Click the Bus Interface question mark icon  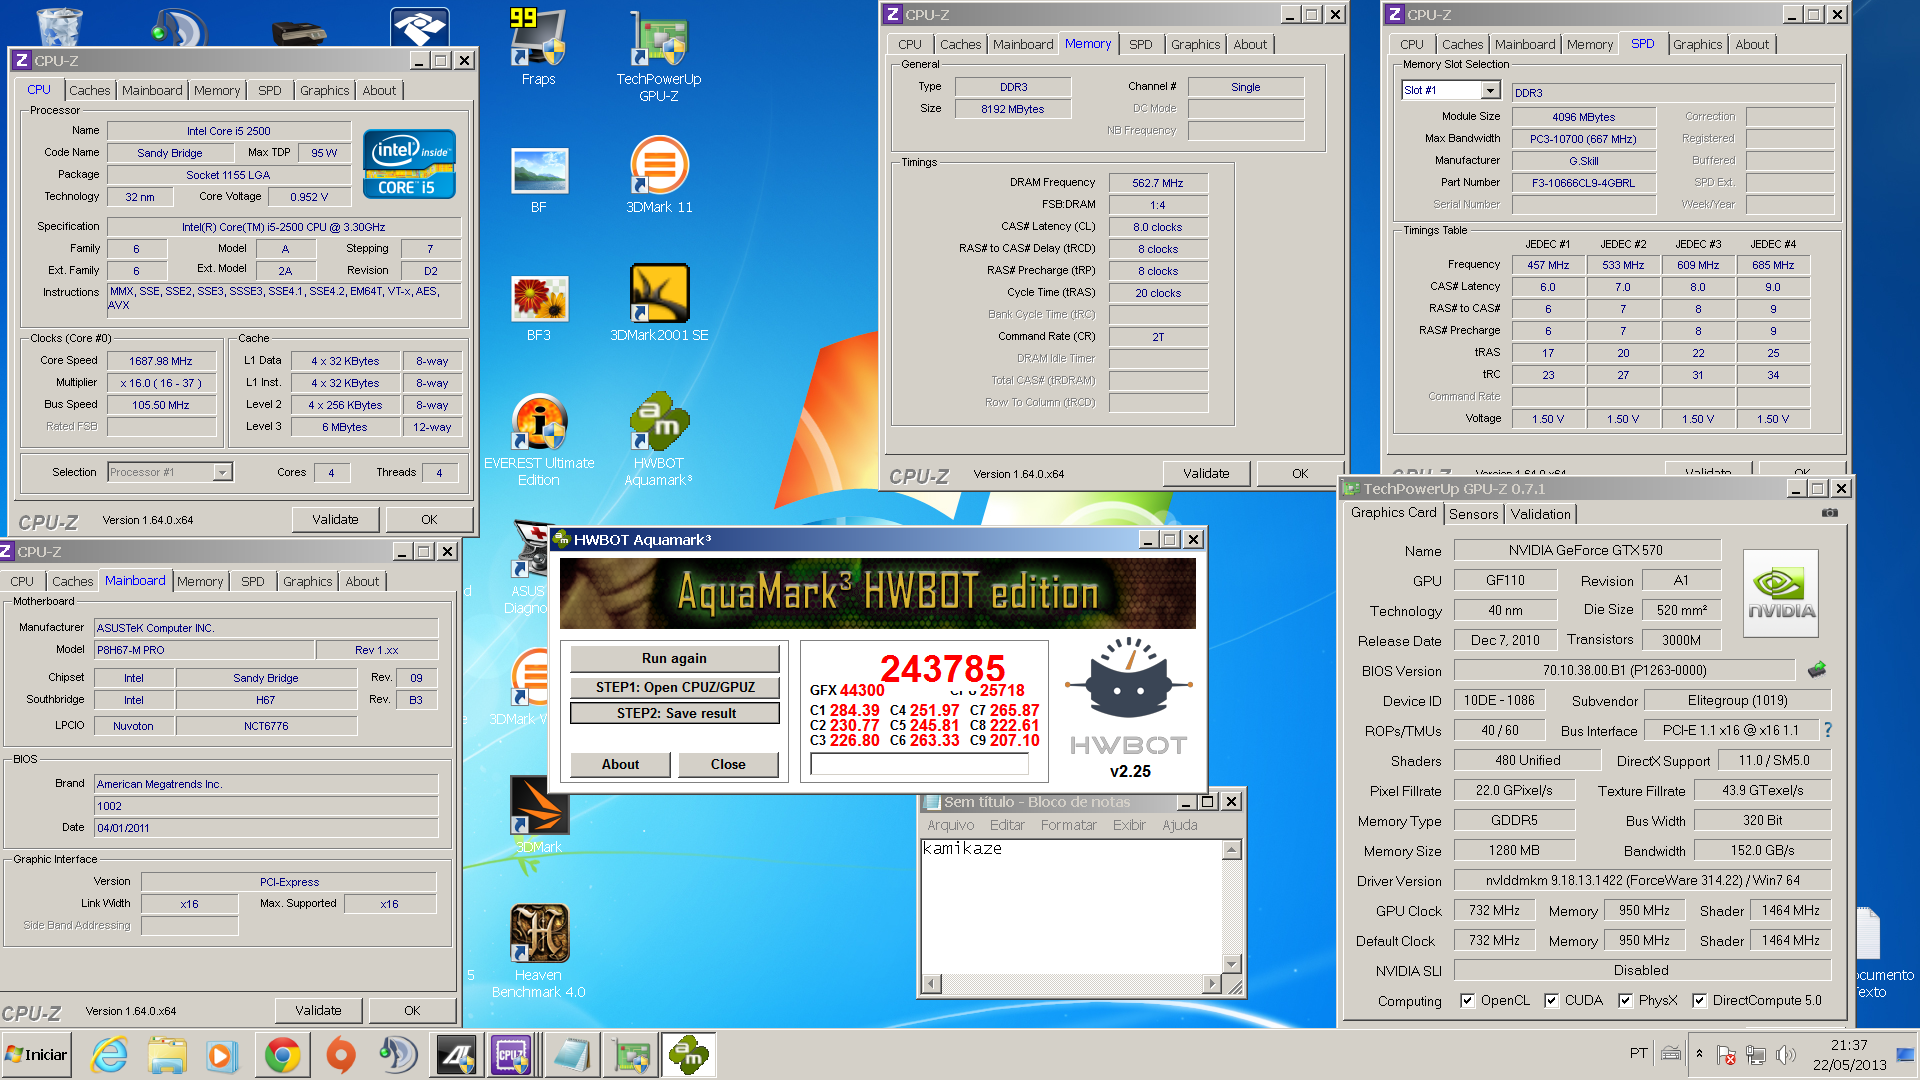[x=1828, y=730]
